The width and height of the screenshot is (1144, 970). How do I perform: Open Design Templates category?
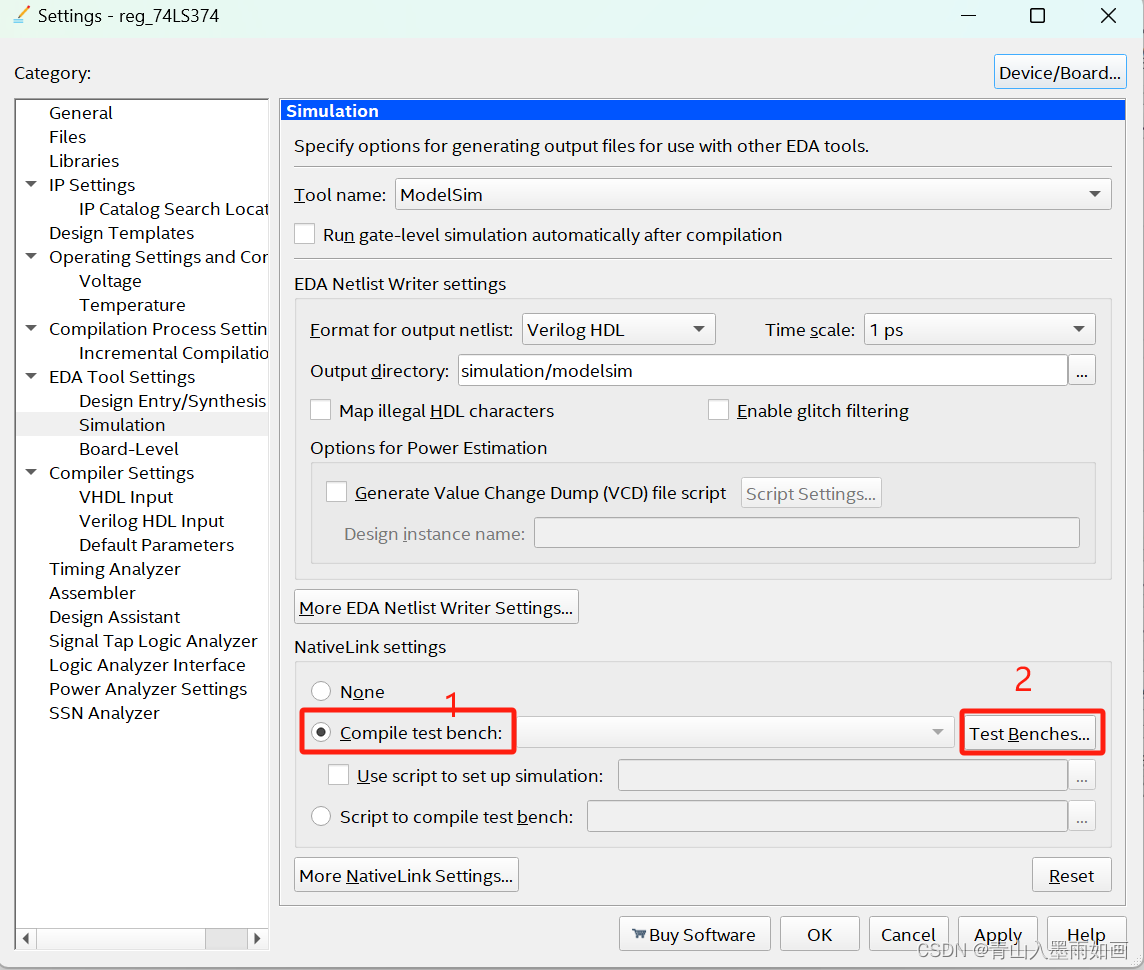[x=121, y=233]
